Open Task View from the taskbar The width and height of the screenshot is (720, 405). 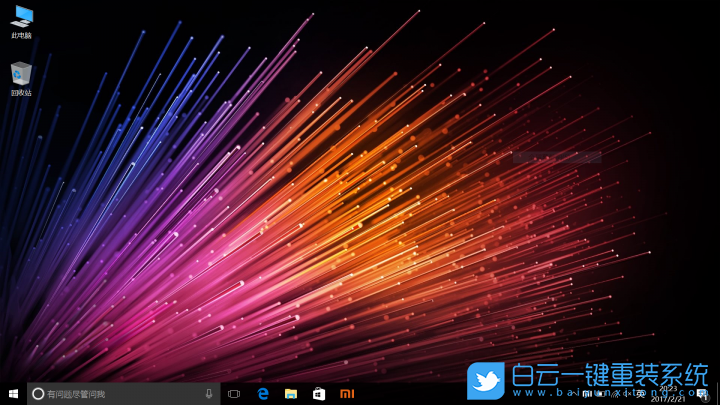click(x=234, y=394)
